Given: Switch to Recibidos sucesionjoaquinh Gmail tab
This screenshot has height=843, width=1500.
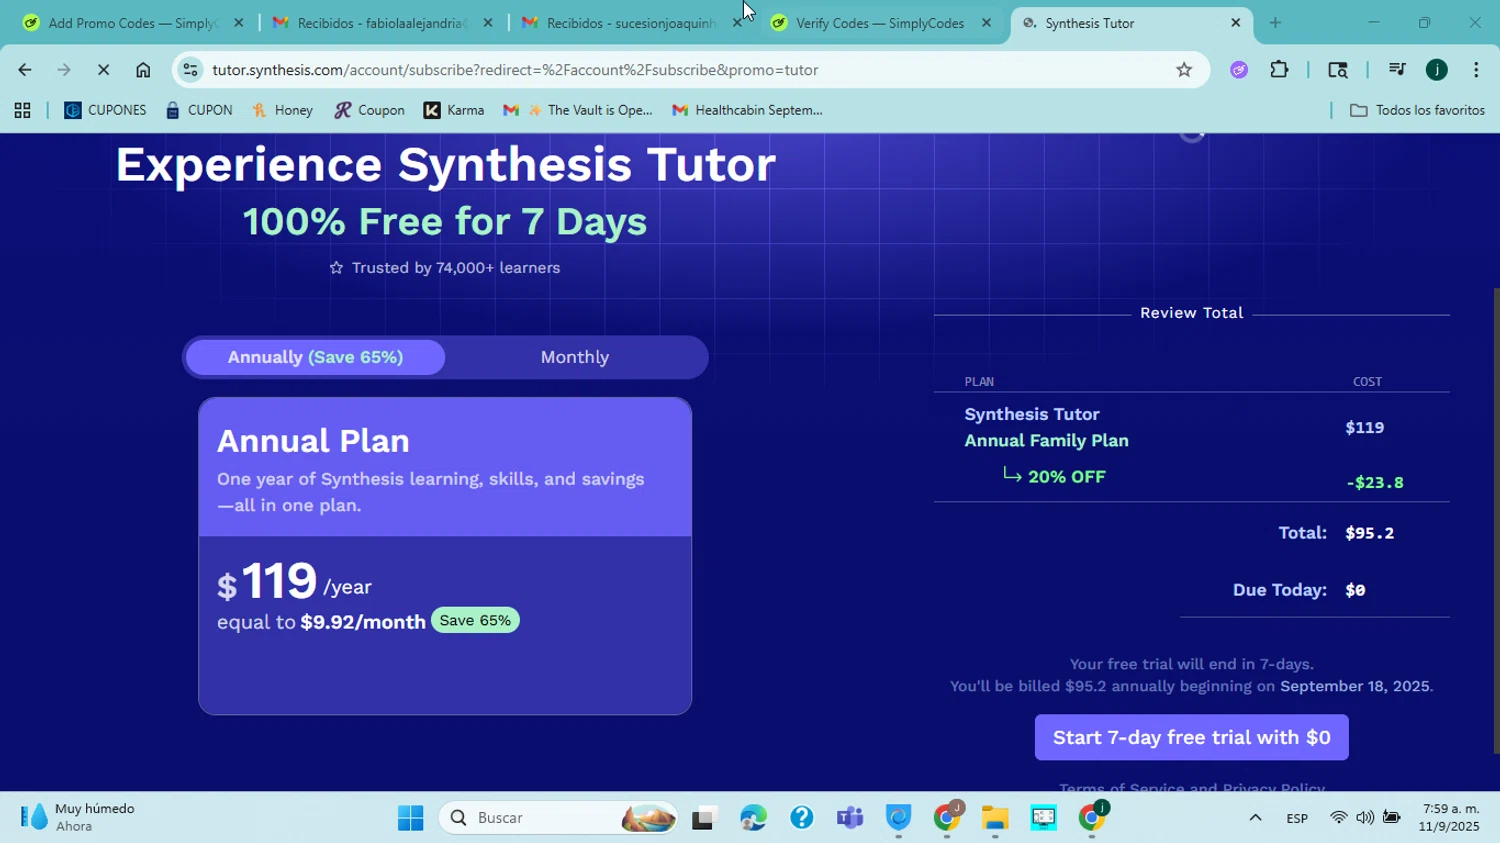Looking at the screenshot, I should tap(630, 23).
